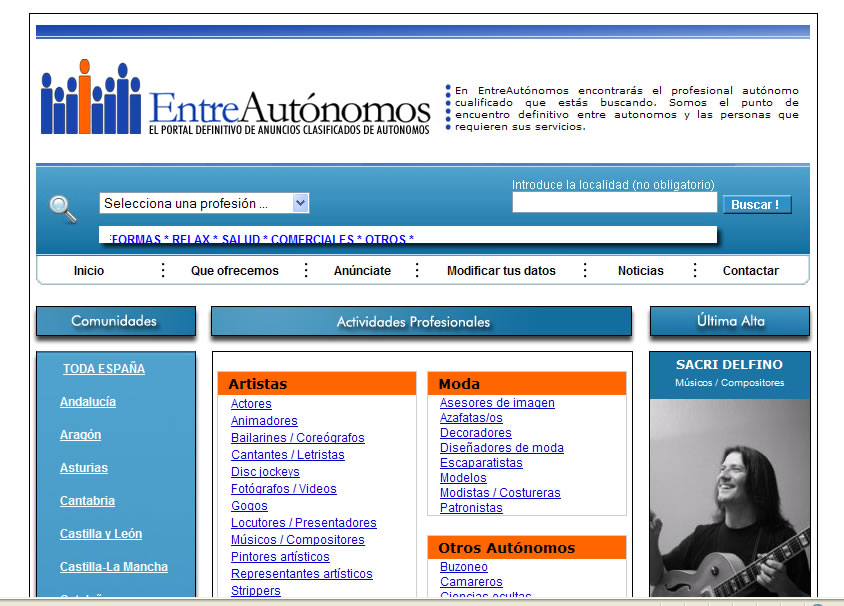The height and width of the screenshot is (606, 844).
Task: Click the SALUD link in the scrolling banner
Action: (241, 239)
